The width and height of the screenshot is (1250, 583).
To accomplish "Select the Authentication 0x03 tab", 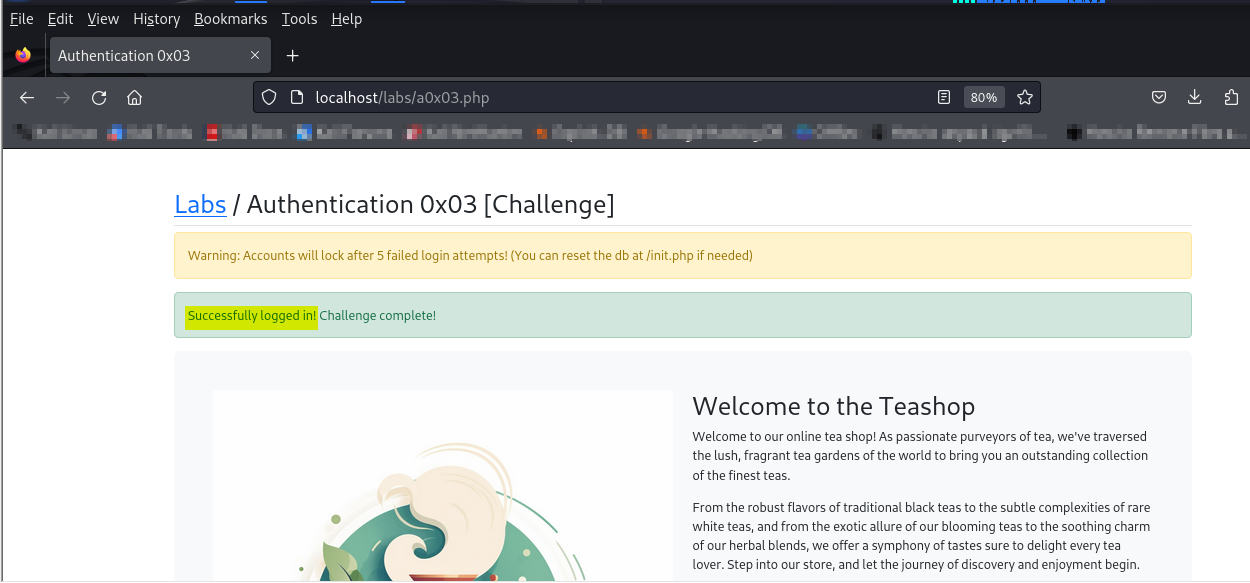I will 160,55.
